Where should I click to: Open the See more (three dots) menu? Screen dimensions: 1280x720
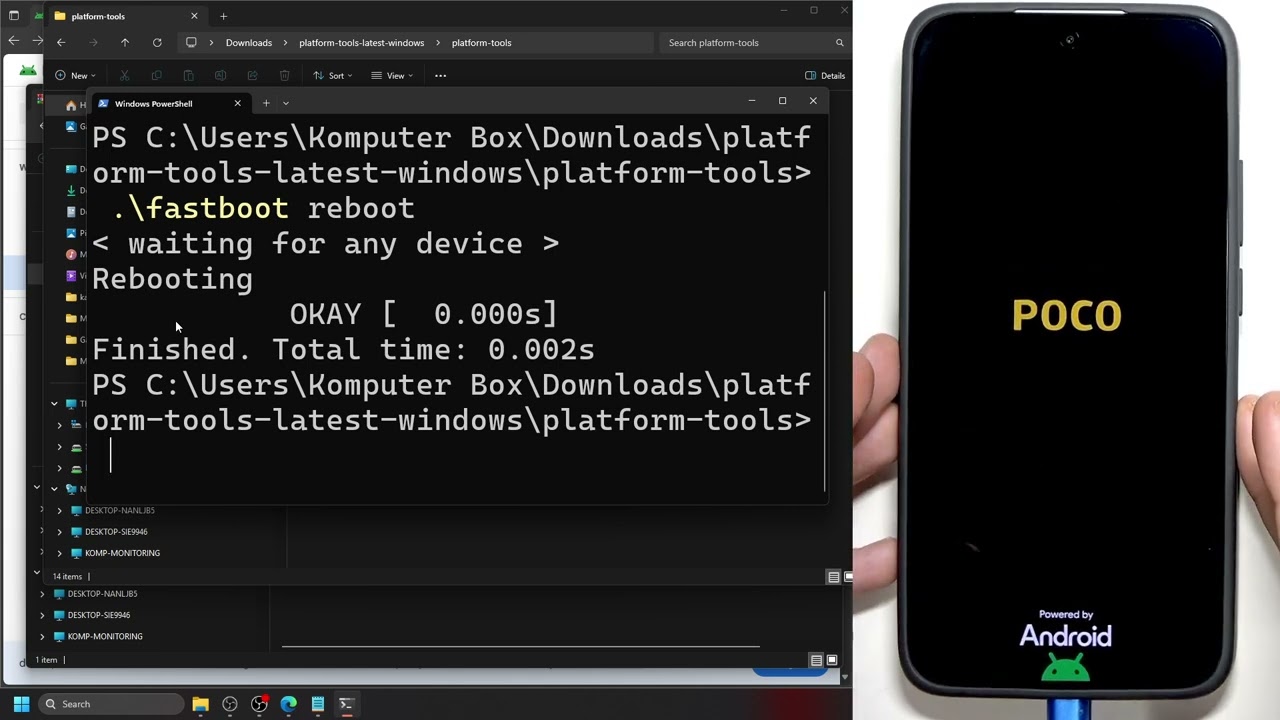[440, 76]
